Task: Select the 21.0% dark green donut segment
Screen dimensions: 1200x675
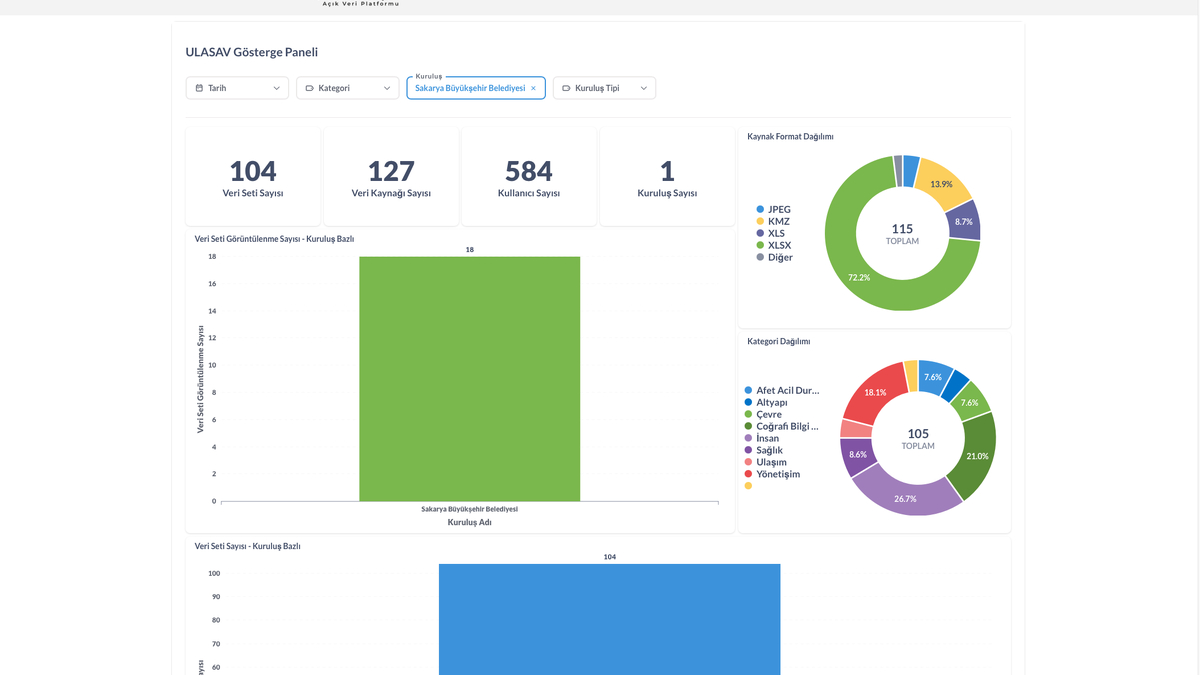Action: tap(977, 456)
